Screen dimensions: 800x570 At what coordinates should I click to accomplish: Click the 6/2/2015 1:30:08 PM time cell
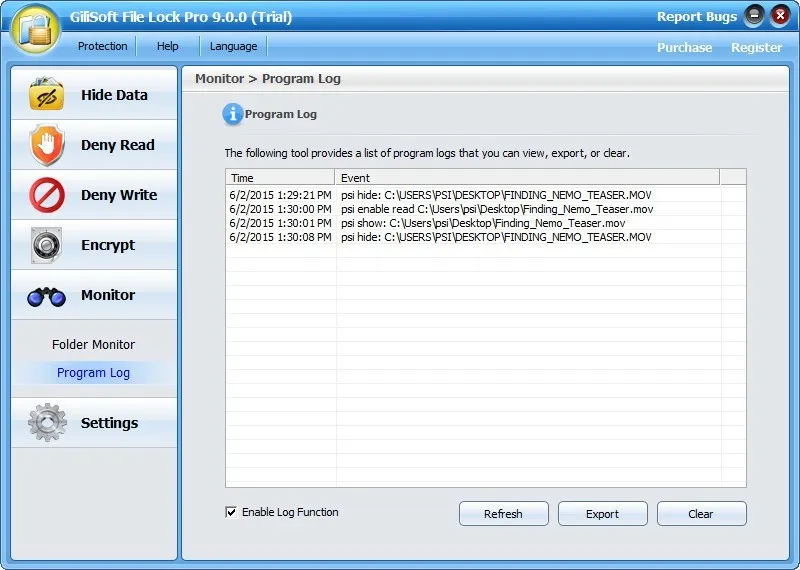click(x=280, y=237)
